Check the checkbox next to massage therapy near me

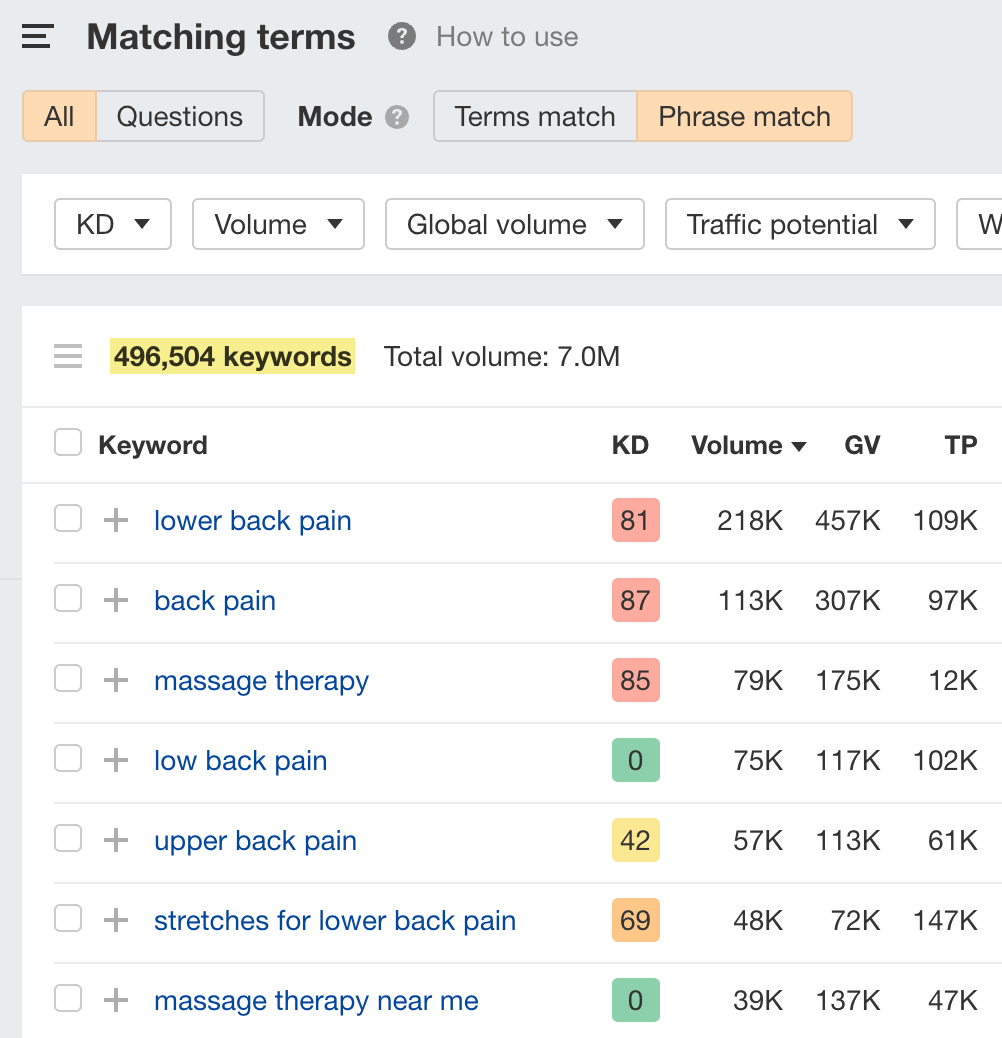click(67, 999)
